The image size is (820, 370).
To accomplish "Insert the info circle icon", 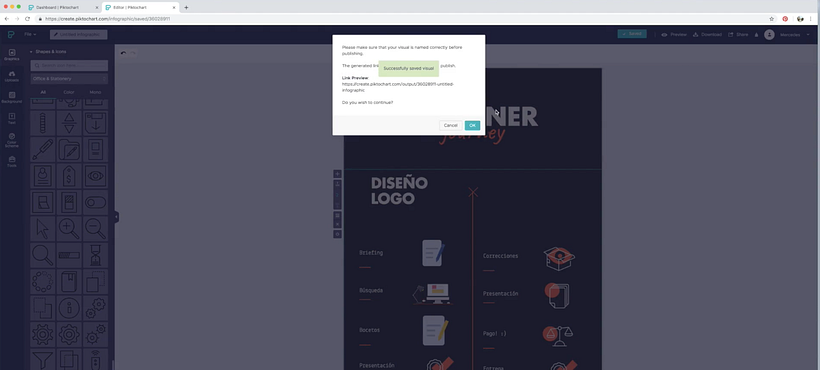I will 69,308.
